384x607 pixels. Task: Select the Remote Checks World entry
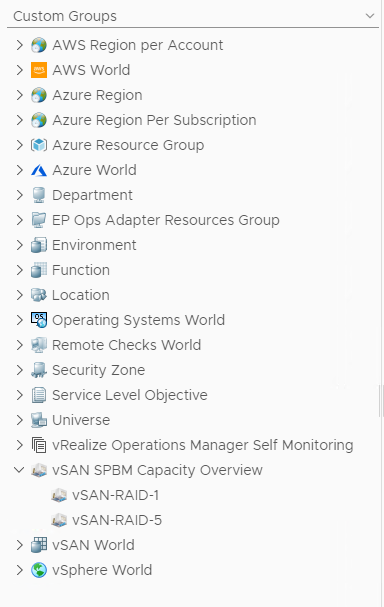(x=127, y=345)
